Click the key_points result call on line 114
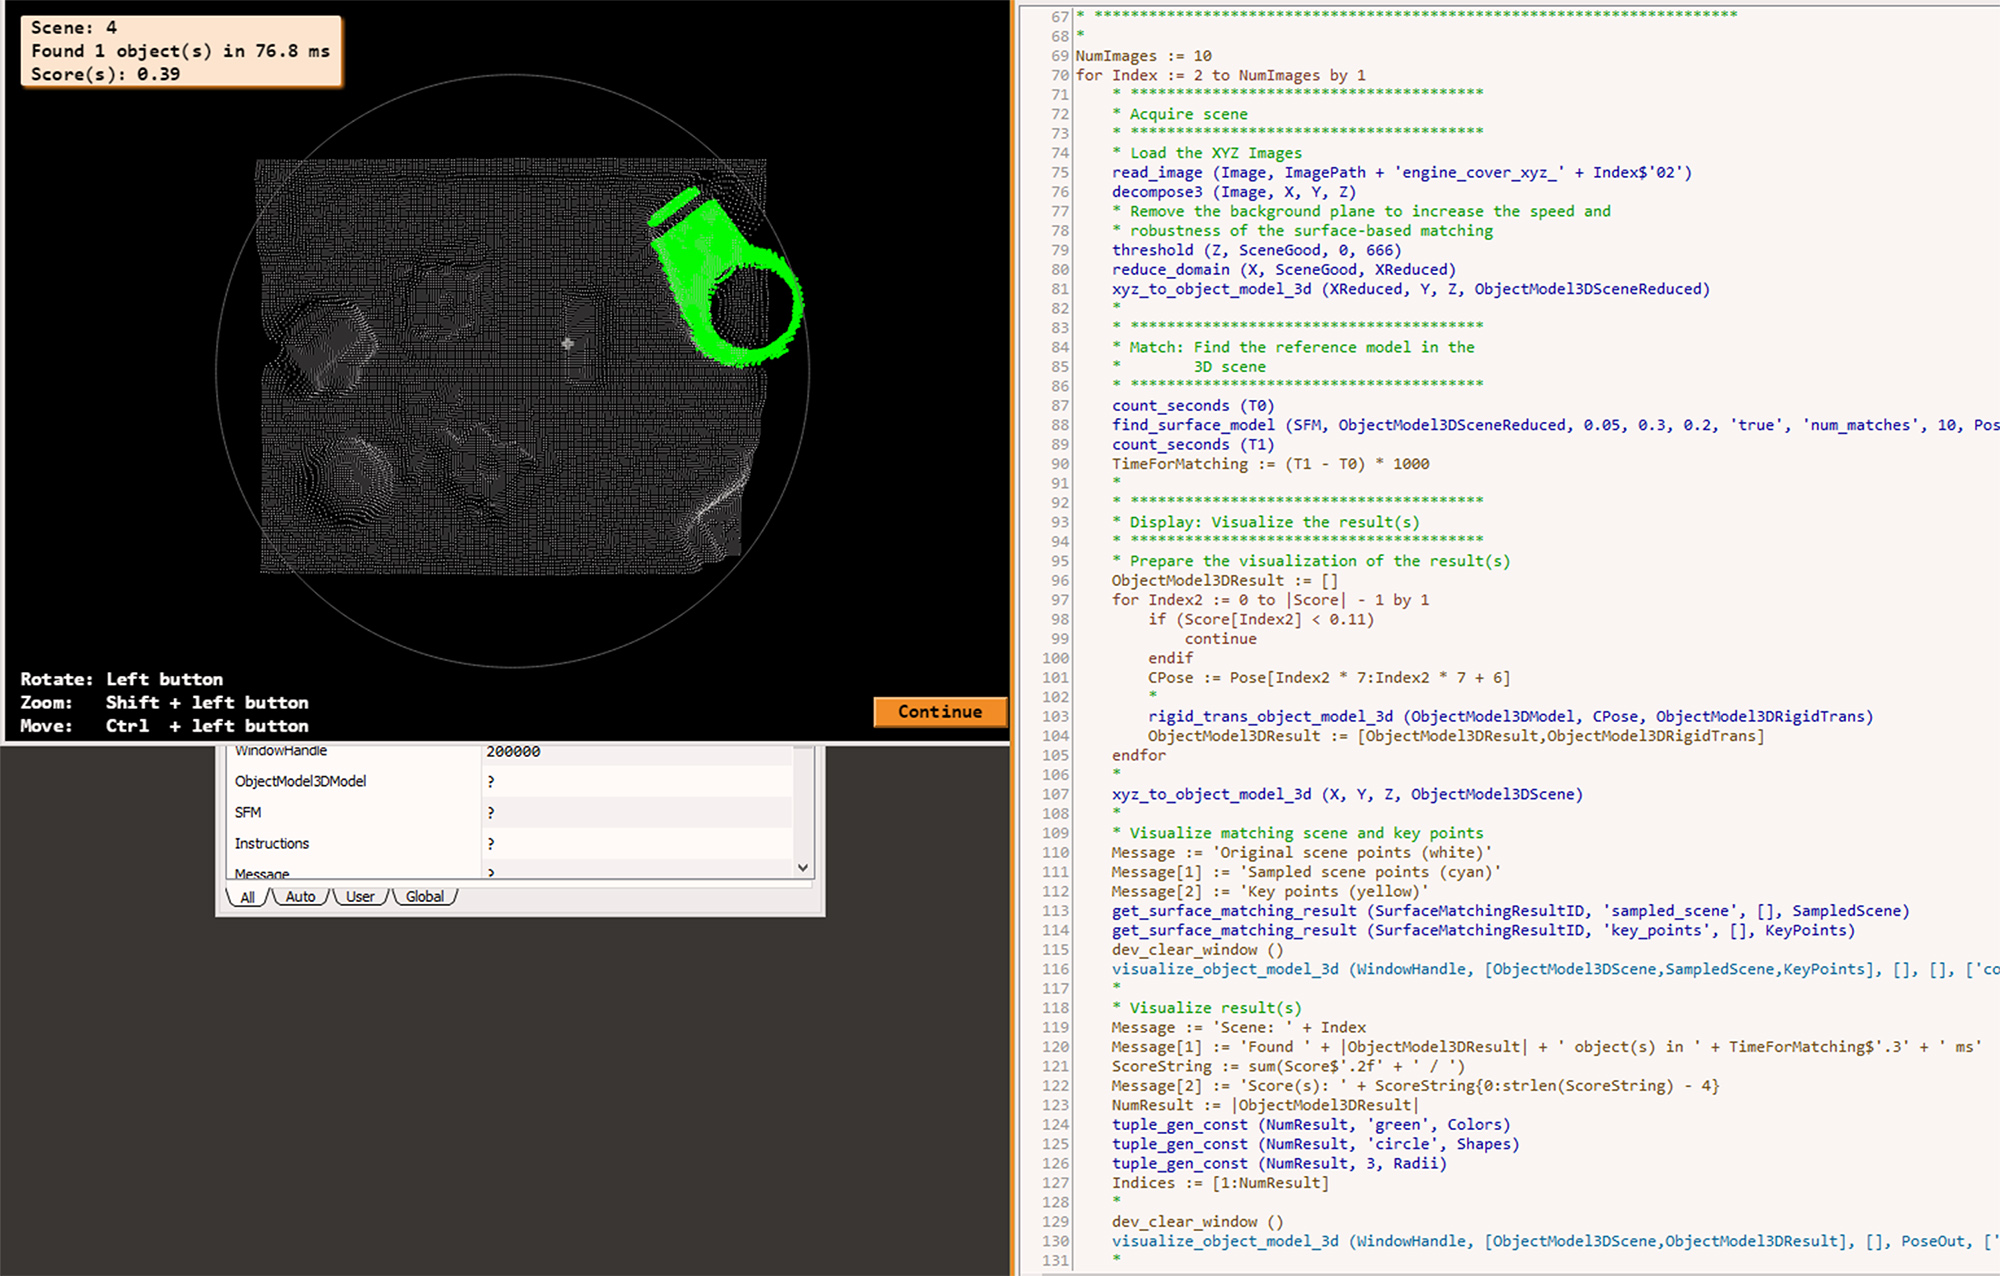2000x1276 pixels. pyautogui.click(x=1483, y=930)
